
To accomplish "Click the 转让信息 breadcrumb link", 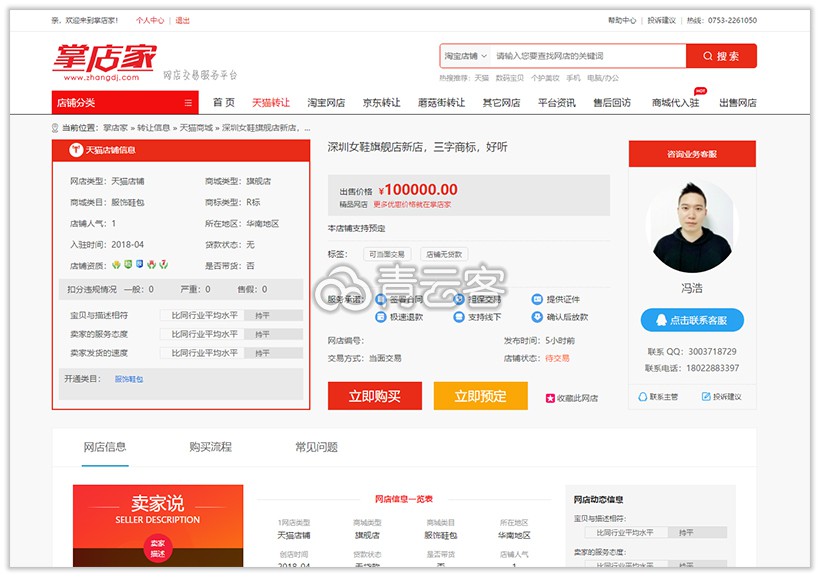I will pos(154,128).
